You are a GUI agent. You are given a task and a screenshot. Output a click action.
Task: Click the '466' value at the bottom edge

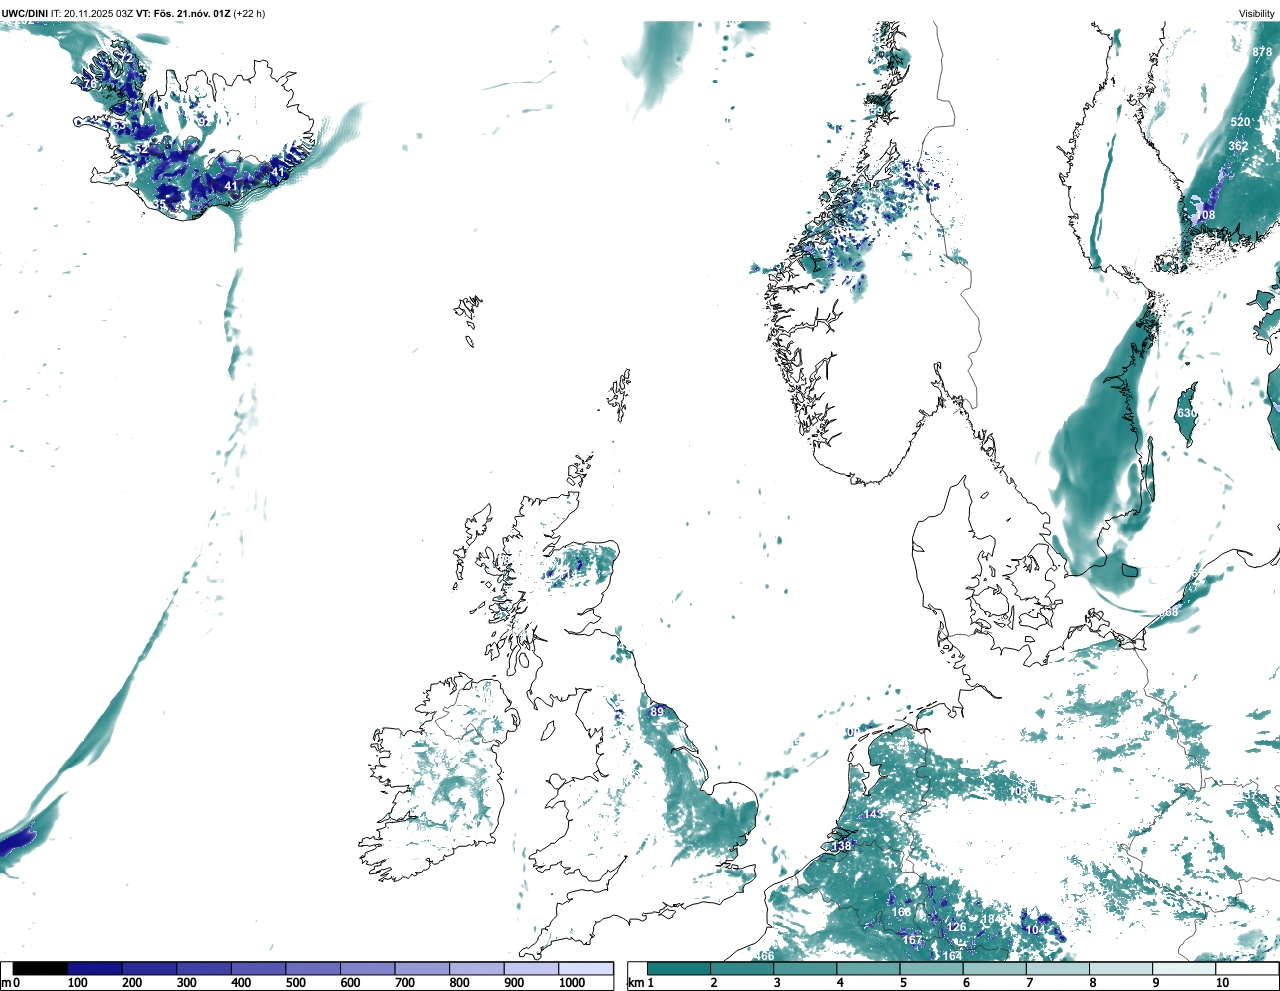(x=764, y=956)
